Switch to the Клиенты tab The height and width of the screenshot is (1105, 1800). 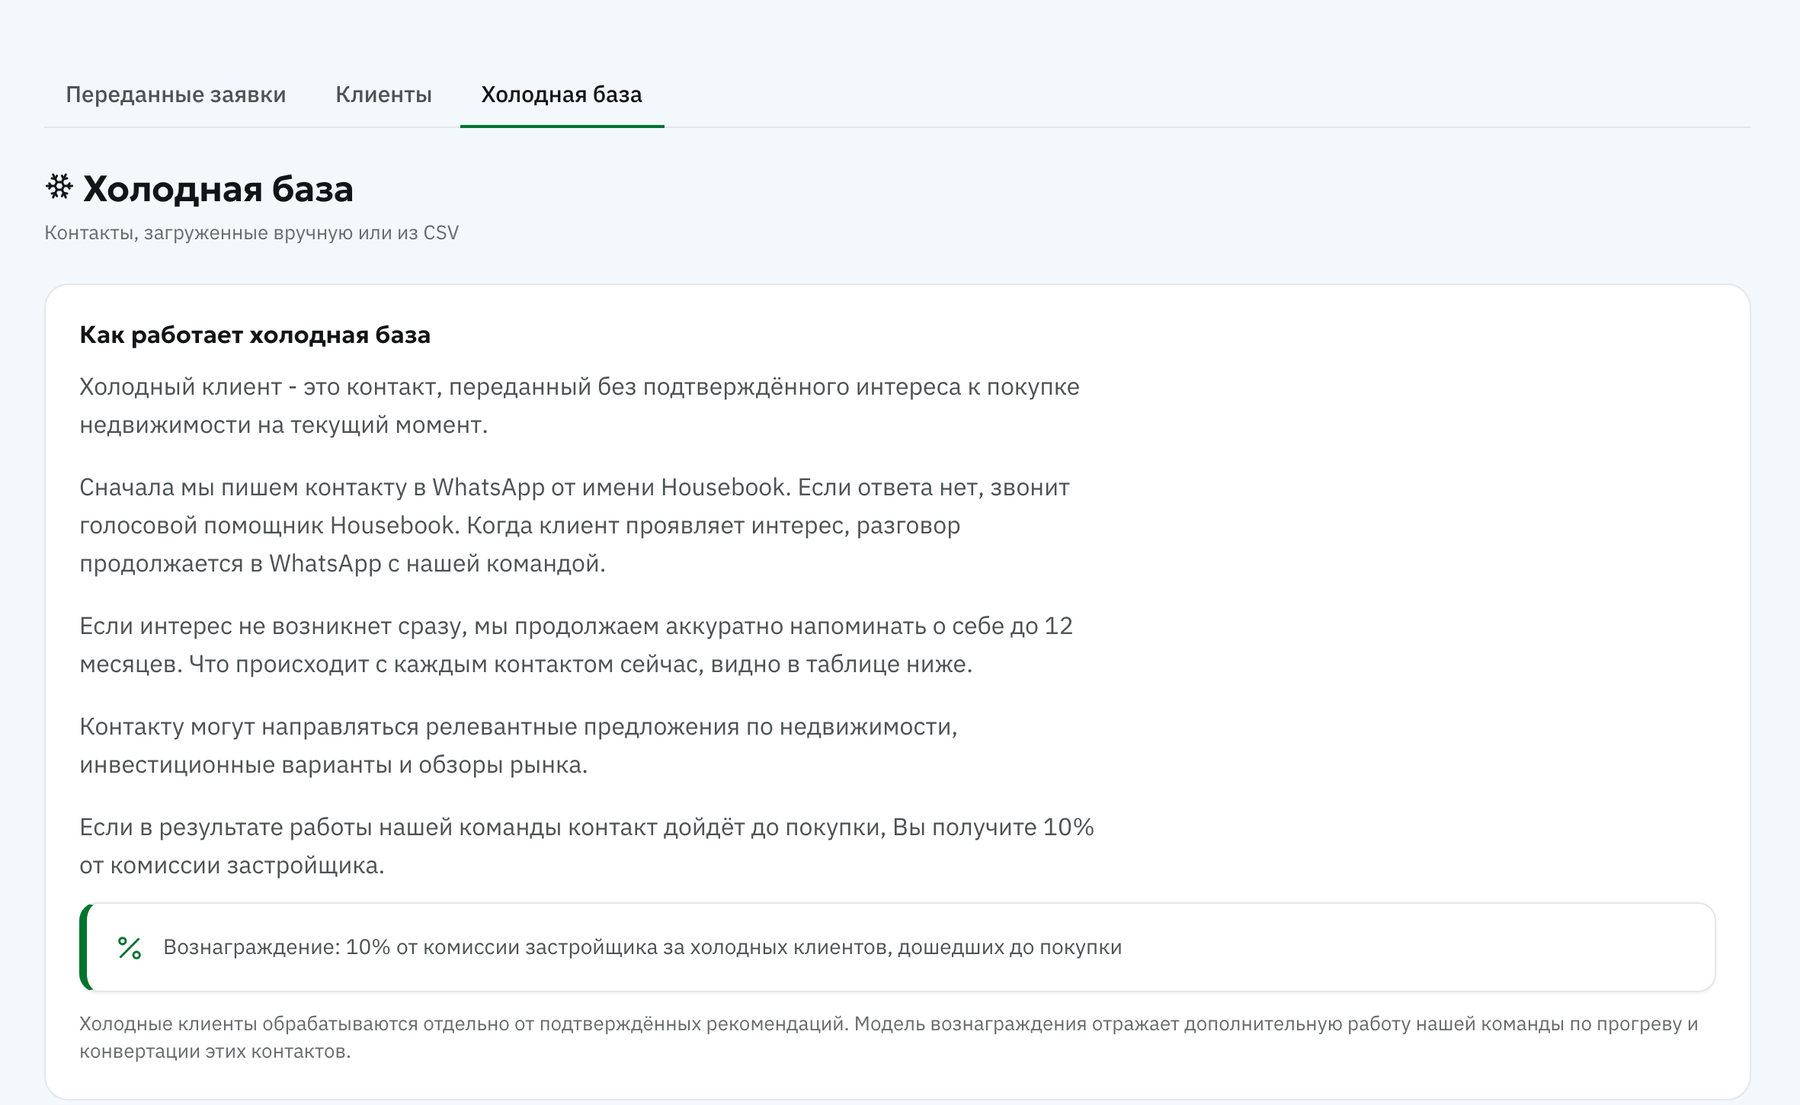(x=384, y=95)
